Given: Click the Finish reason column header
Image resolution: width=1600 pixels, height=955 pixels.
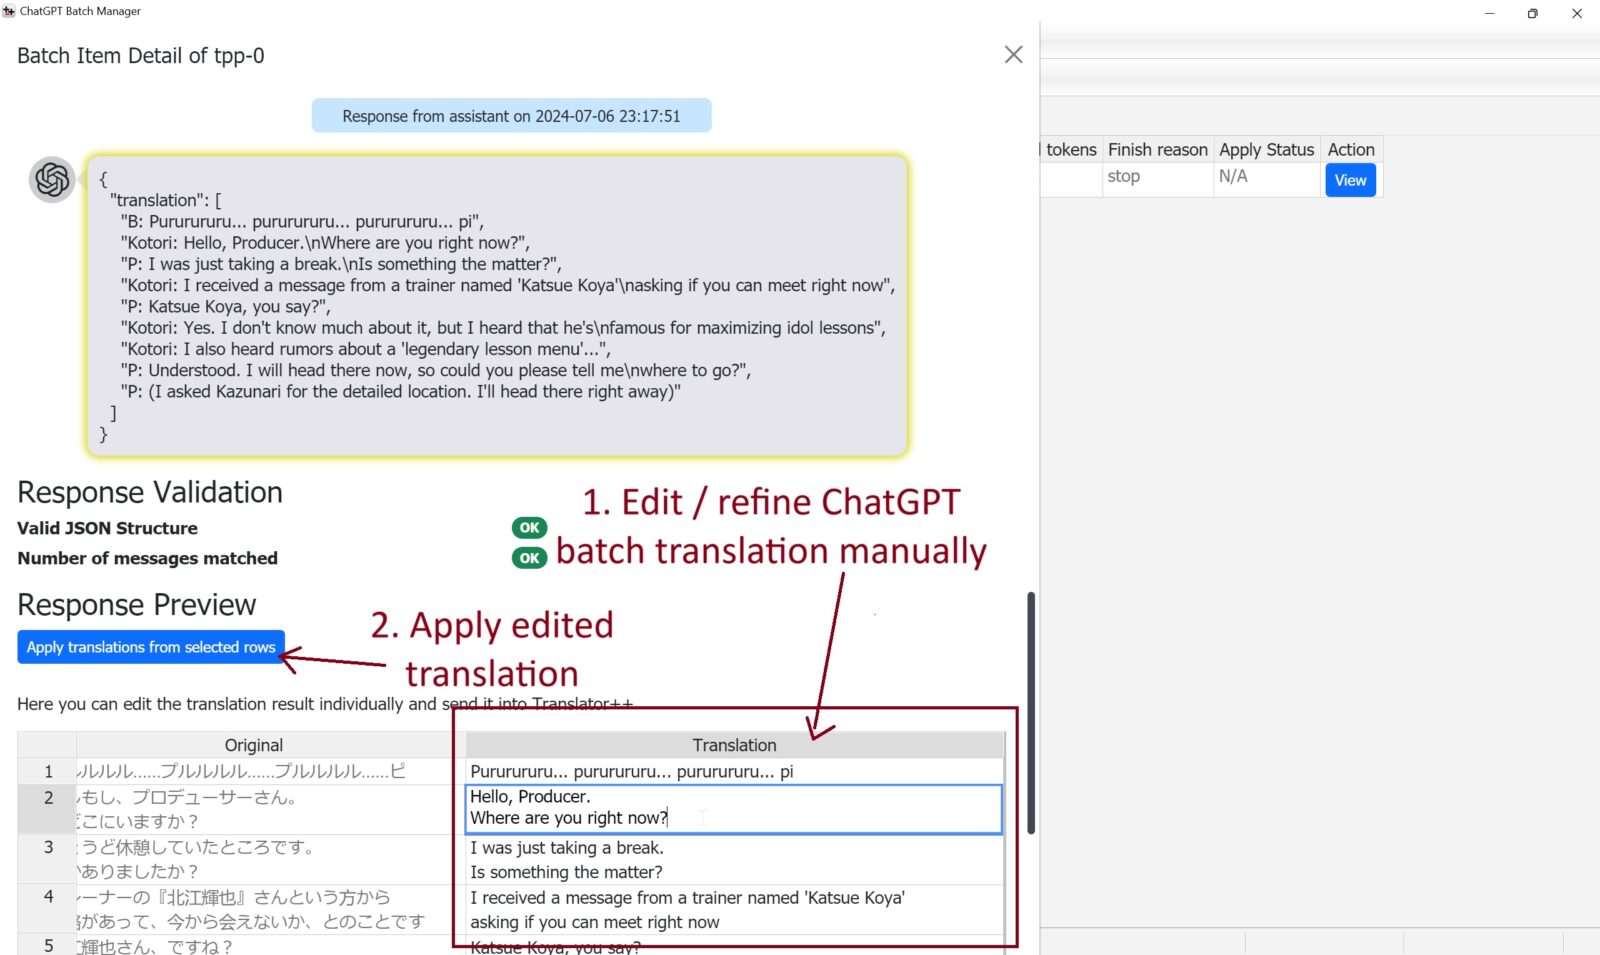Looking at the screenshot, I should point(1157,149).
